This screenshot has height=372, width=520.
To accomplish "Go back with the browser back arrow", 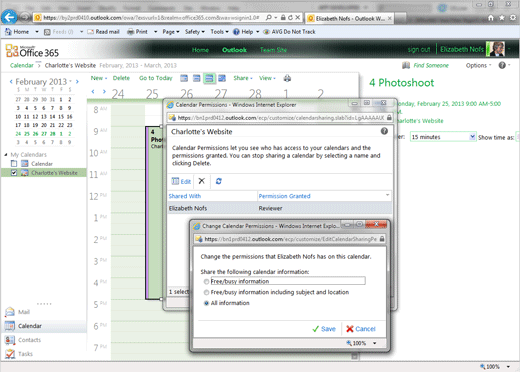I will pos(9,17).
